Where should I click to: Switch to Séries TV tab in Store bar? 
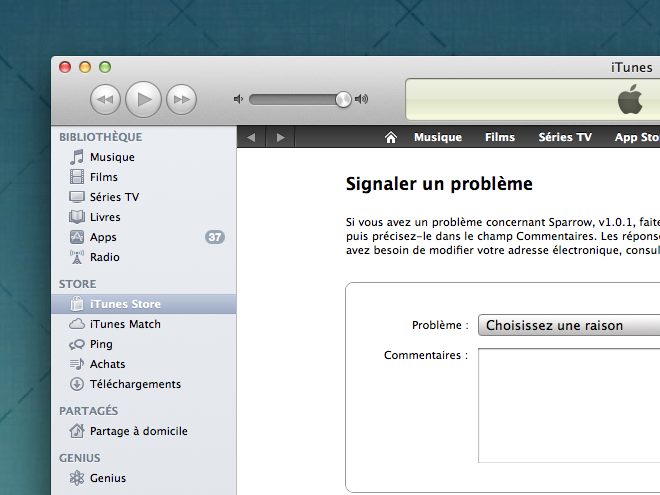point(565,137)
